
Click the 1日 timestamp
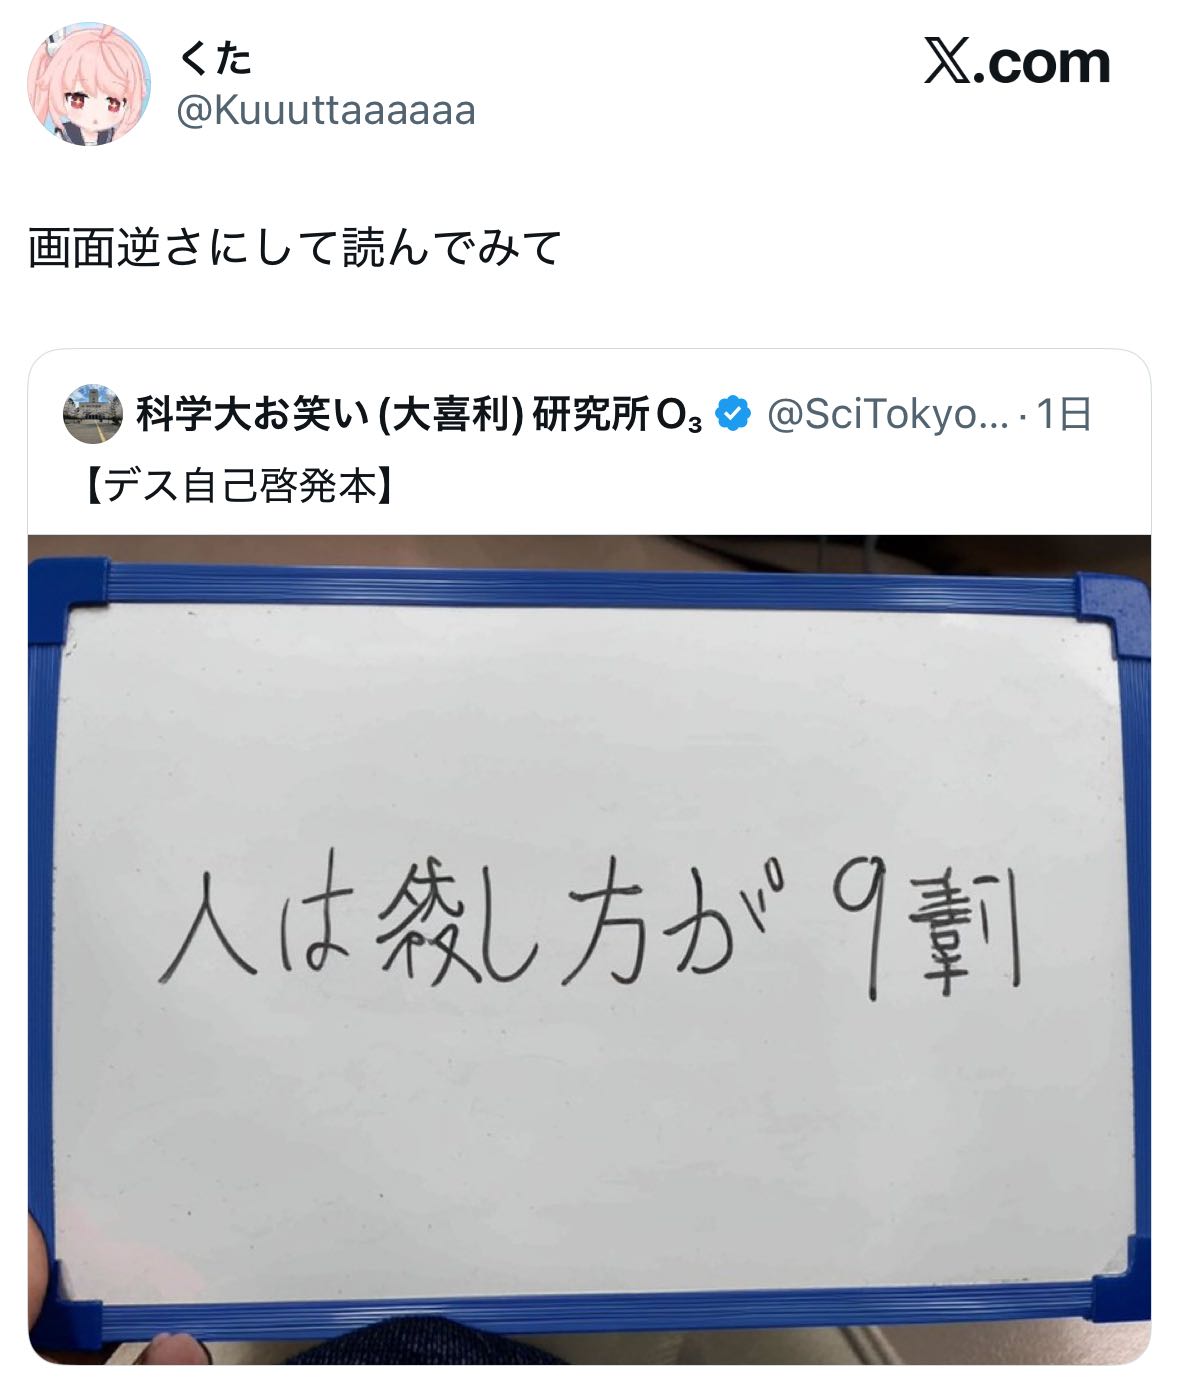coord(1063,414)
